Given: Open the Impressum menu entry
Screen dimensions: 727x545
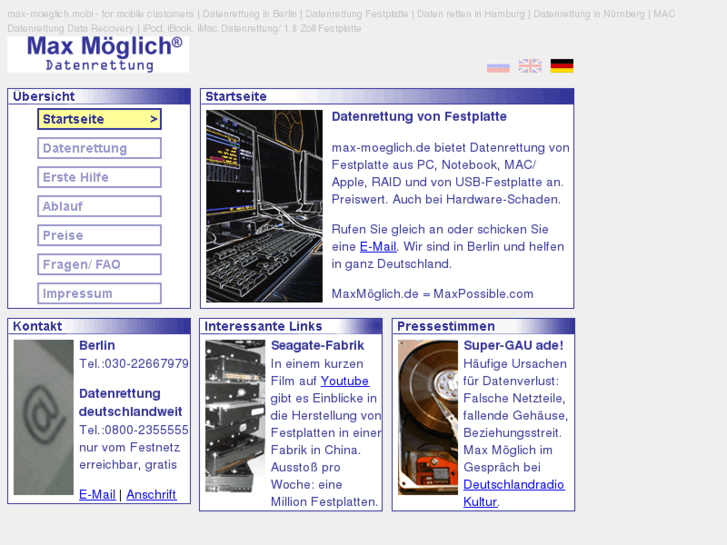Looking at the screenshot, I should point(99,294).
